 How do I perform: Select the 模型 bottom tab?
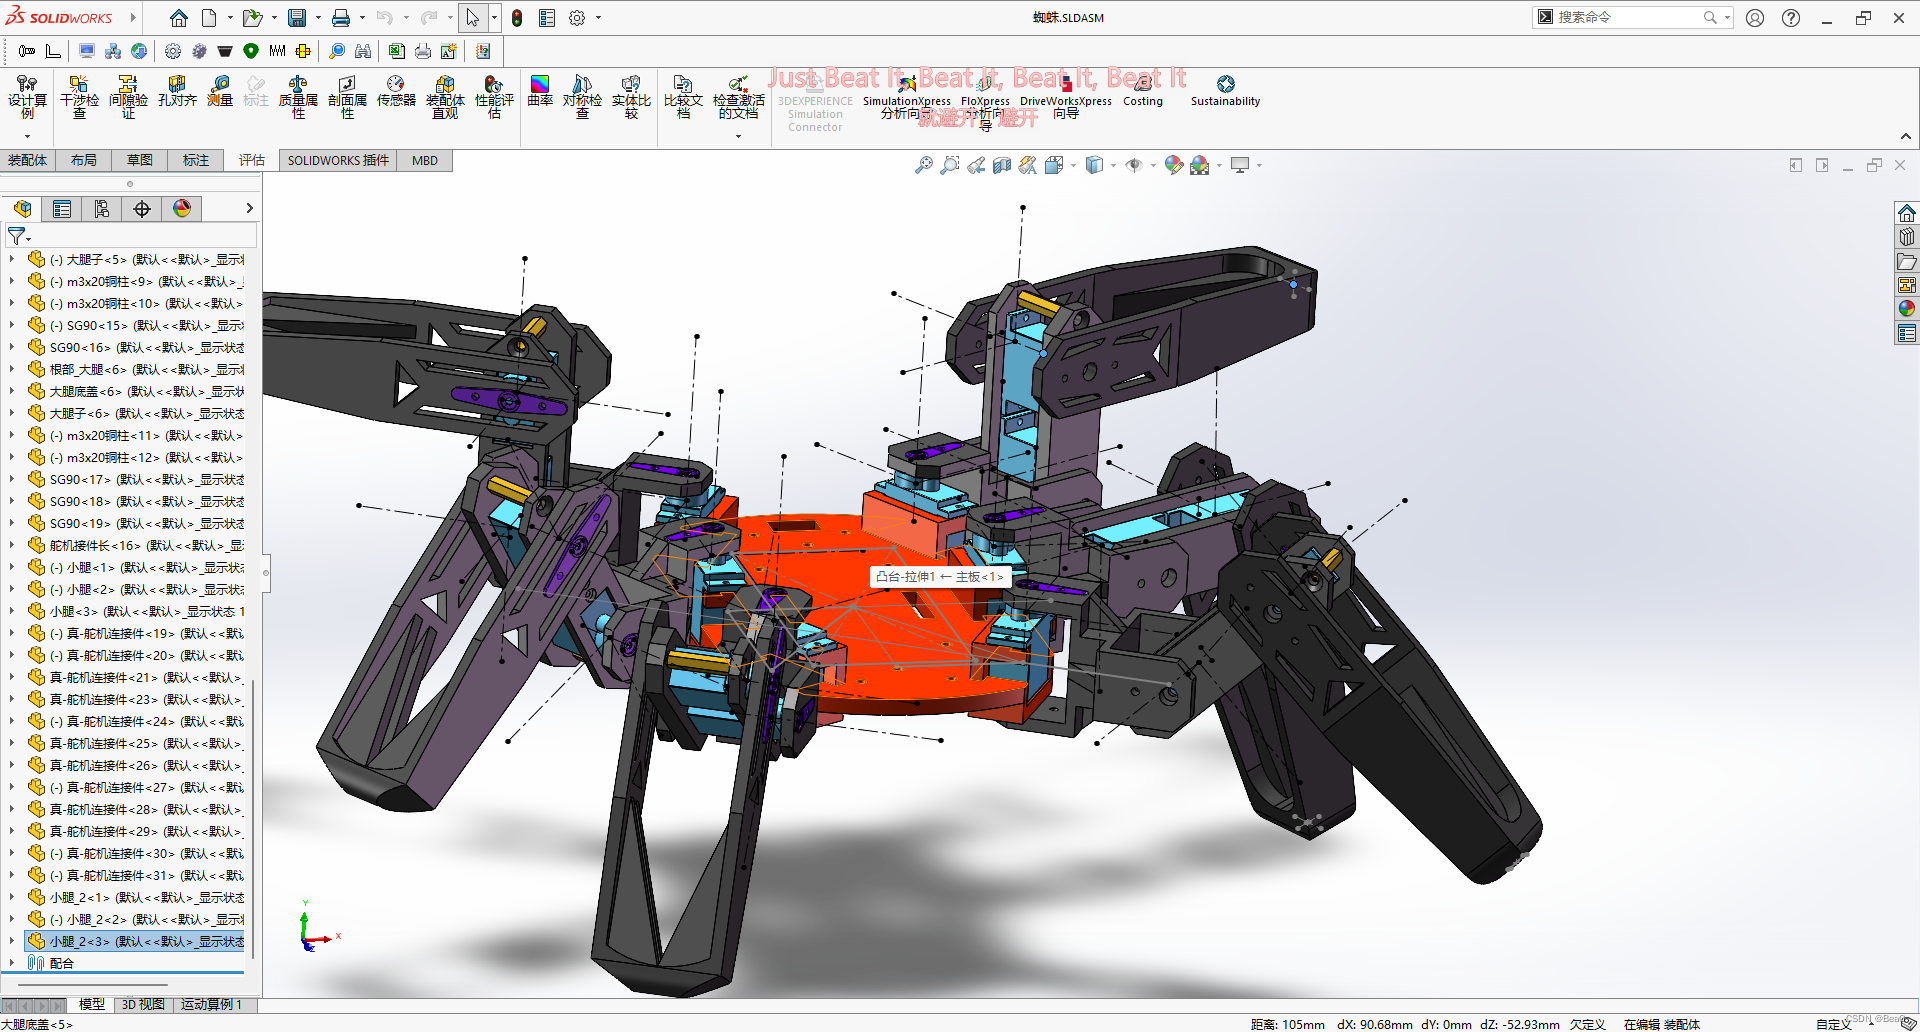pos(92,1004)
